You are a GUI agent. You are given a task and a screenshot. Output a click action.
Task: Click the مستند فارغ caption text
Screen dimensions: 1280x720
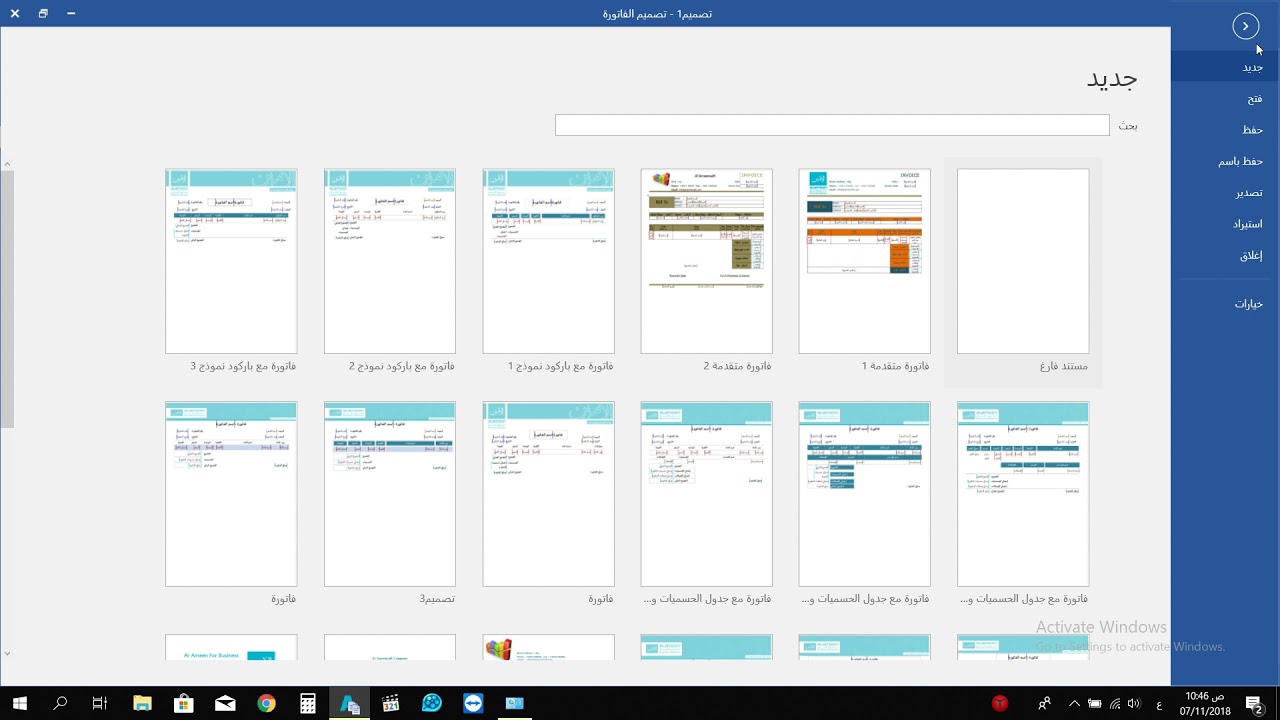click(1064, 367)
